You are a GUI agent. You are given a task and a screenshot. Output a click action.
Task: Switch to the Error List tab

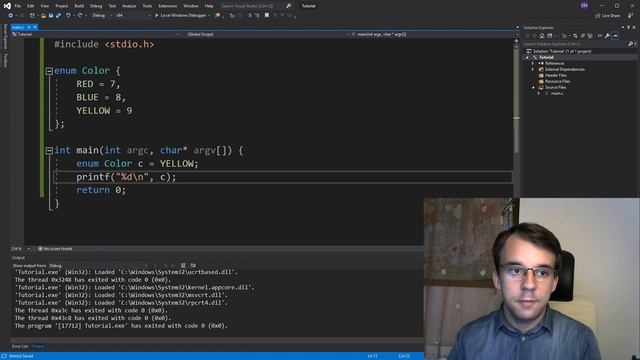click(x=20, y=347)
